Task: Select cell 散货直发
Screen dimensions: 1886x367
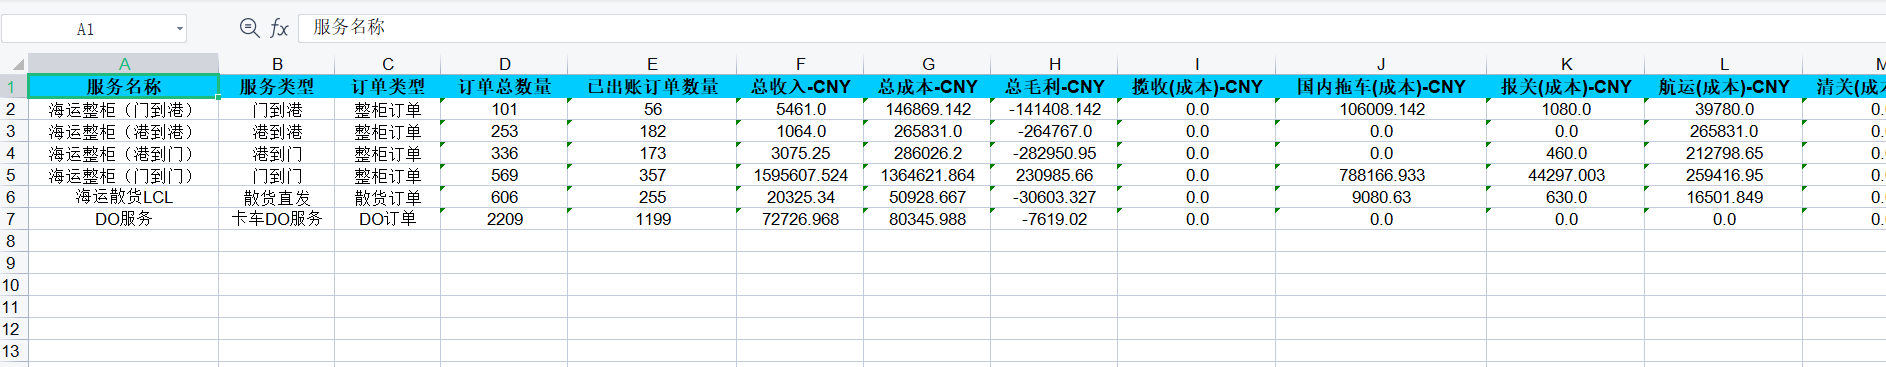Action: 277,197
